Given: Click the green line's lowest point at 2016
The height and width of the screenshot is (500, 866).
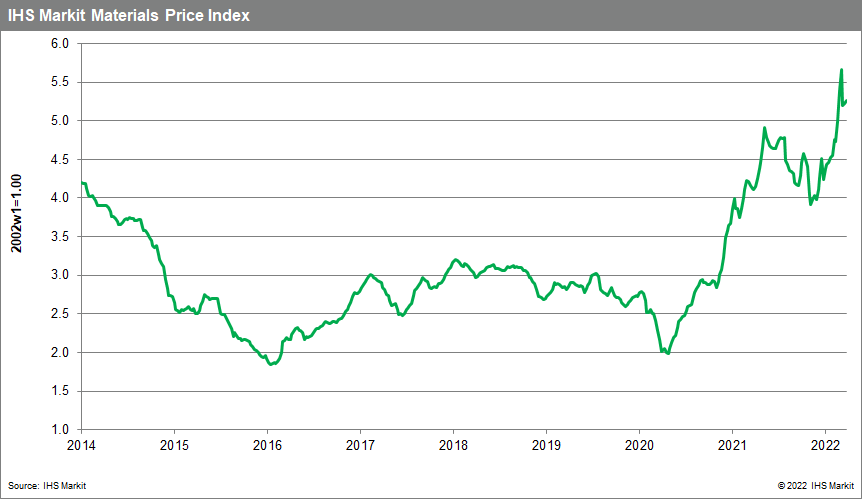Looking at the screenshot, I should click(271, 364).
